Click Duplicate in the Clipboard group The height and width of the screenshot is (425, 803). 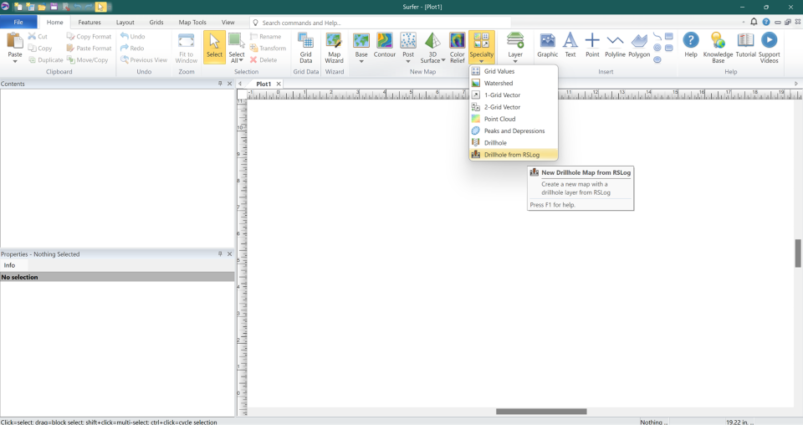(46, 60)
